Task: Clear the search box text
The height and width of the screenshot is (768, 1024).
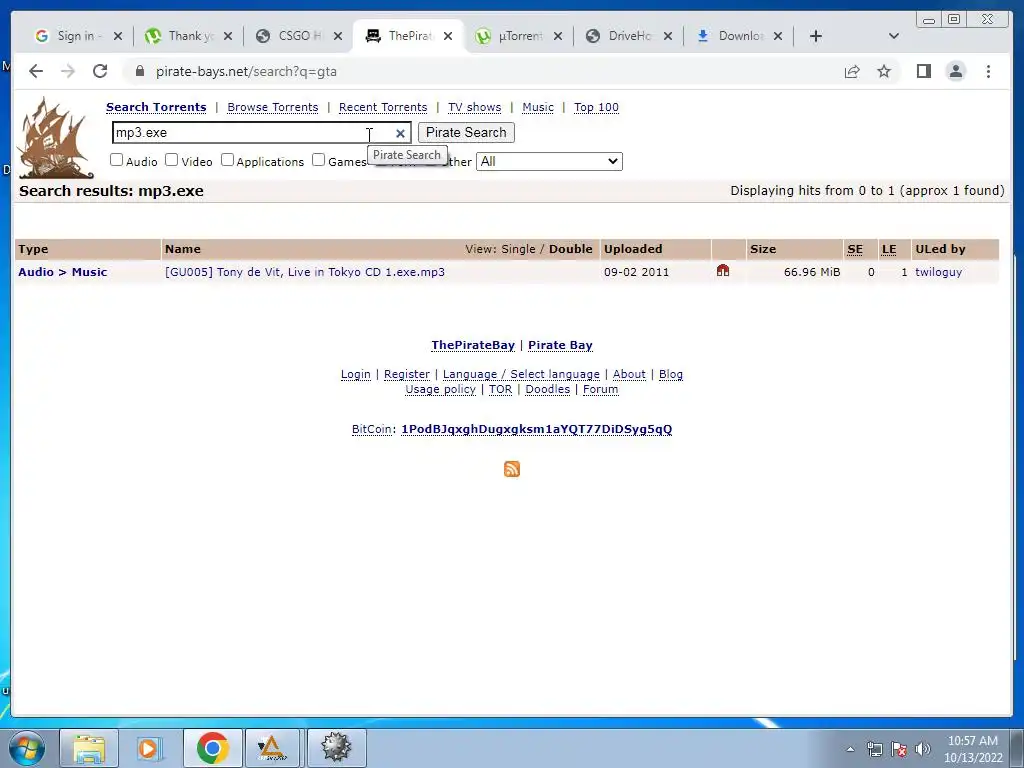Action: coord(400,133)
